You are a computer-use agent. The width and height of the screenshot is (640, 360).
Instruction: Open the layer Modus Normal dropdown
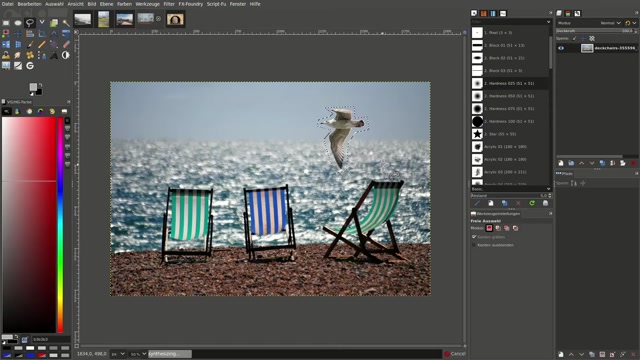(610, 23)
